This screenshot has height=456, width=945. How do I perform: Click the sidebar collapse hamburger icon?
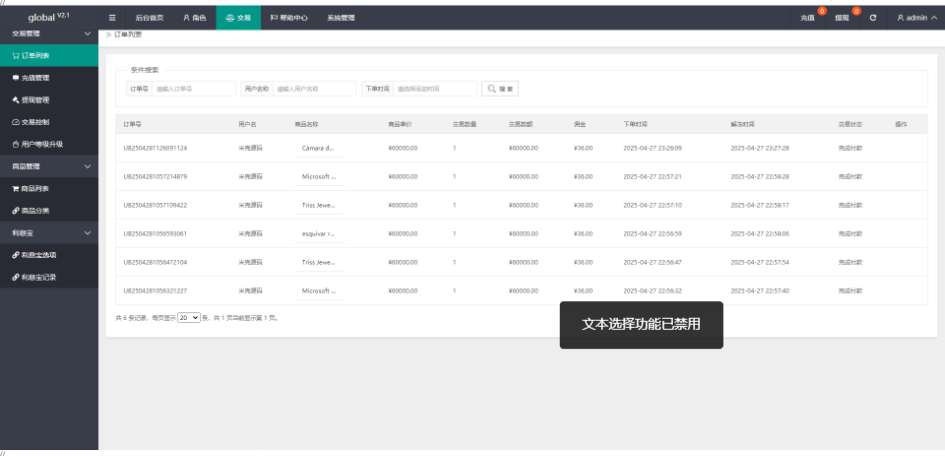(x=112, y=18)
